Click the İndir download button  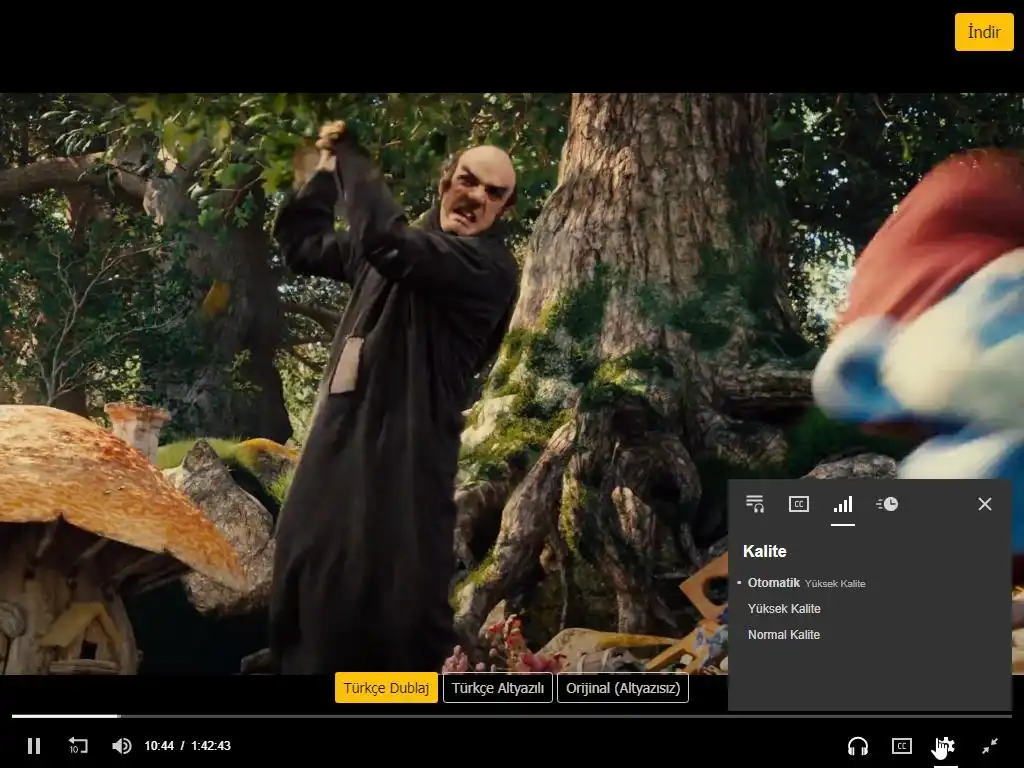pyautogui.click(x=984, y=32)
